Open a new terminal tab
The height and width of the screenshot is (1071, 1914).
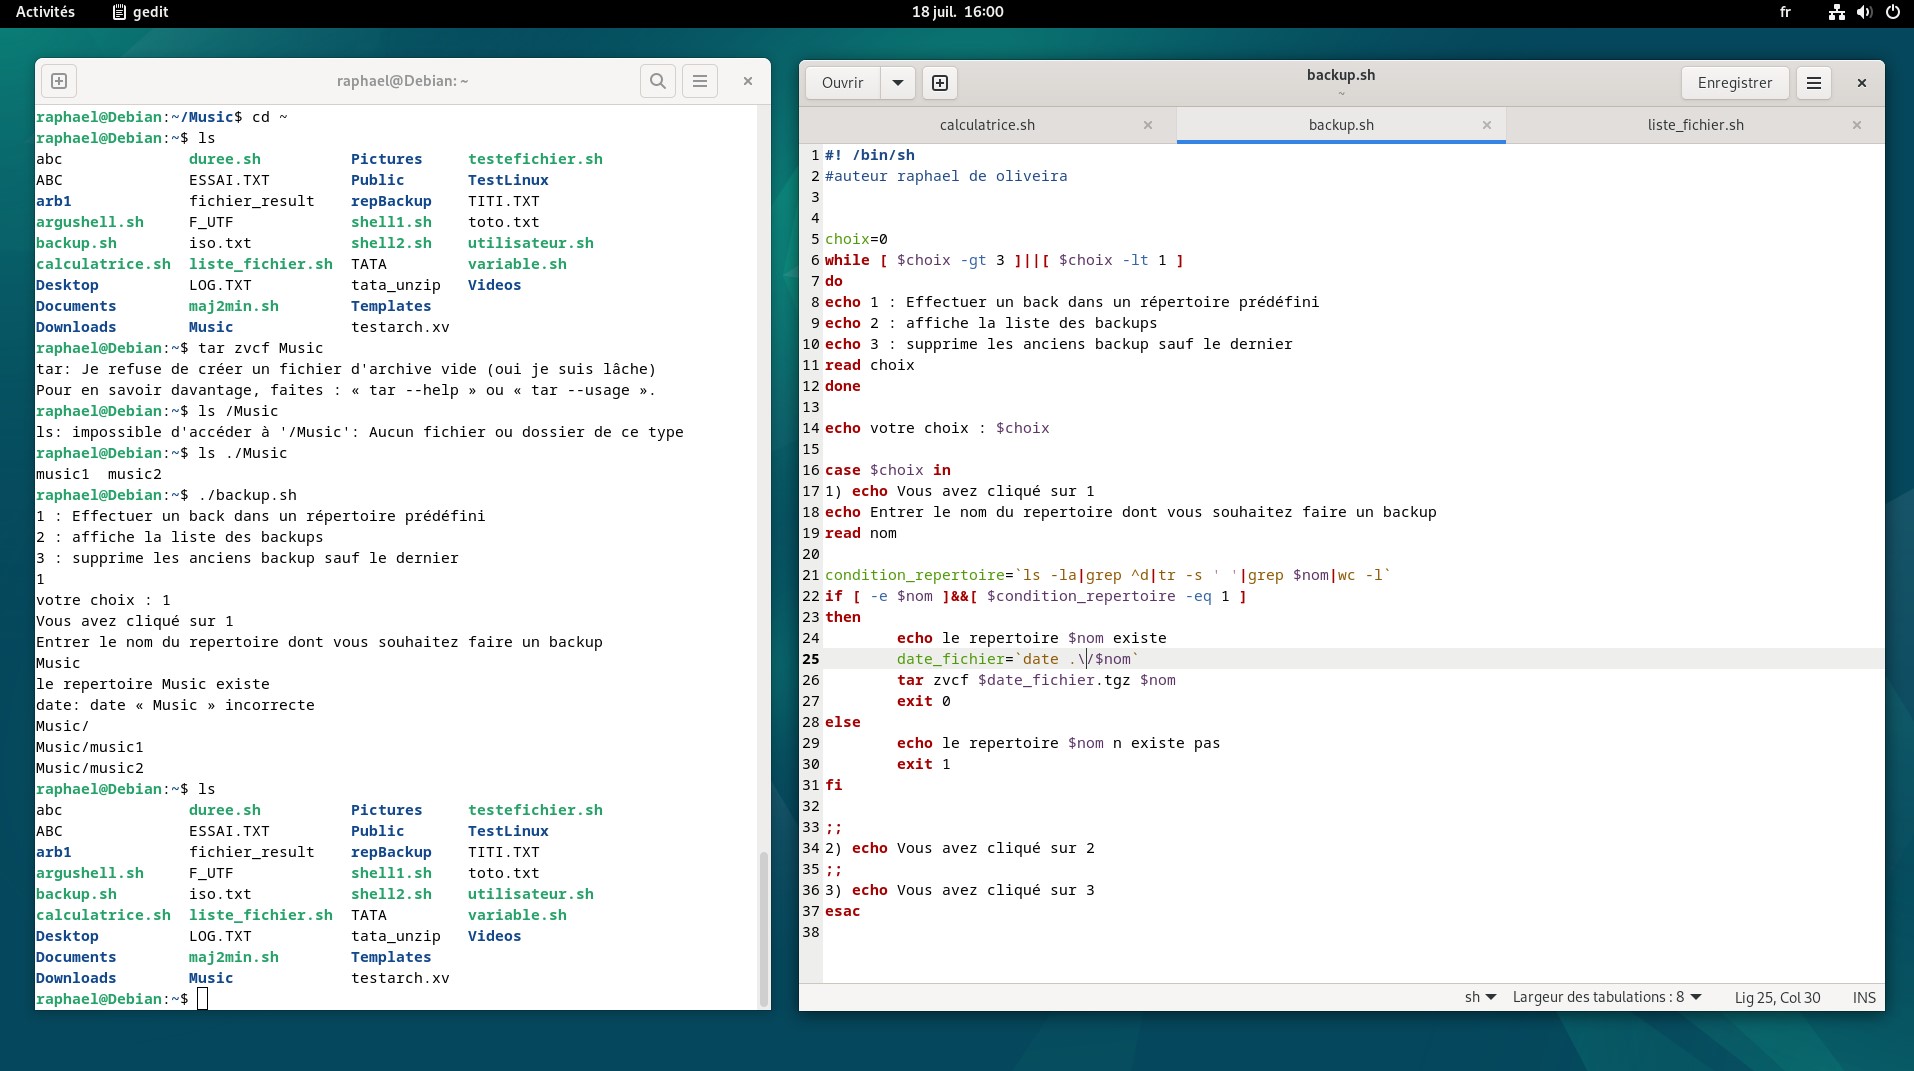pos(59,81)
